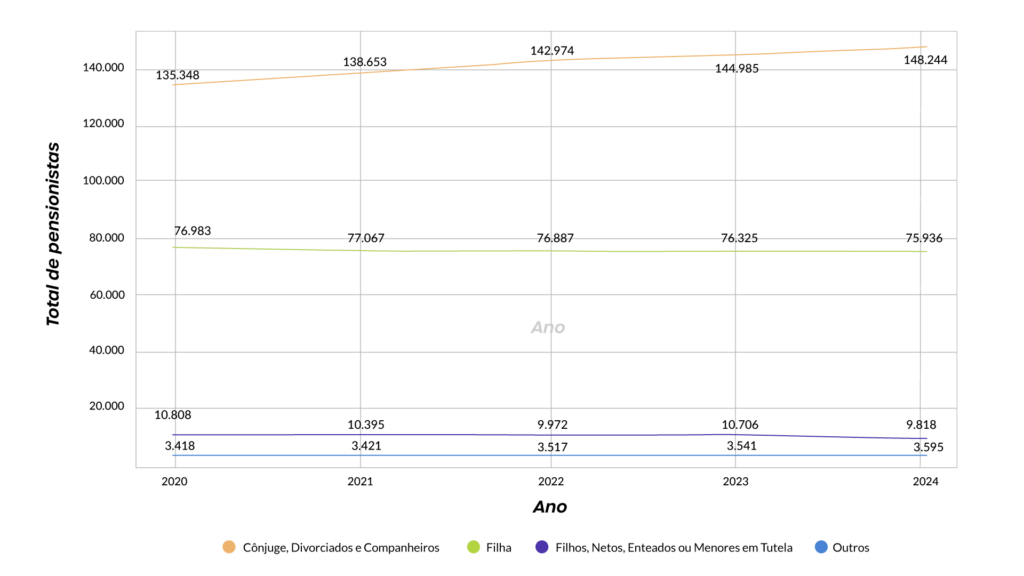
Task: Toggle the Cônjuge, Divorciados e Companheiros legend label
Action: tap(341, 548)
